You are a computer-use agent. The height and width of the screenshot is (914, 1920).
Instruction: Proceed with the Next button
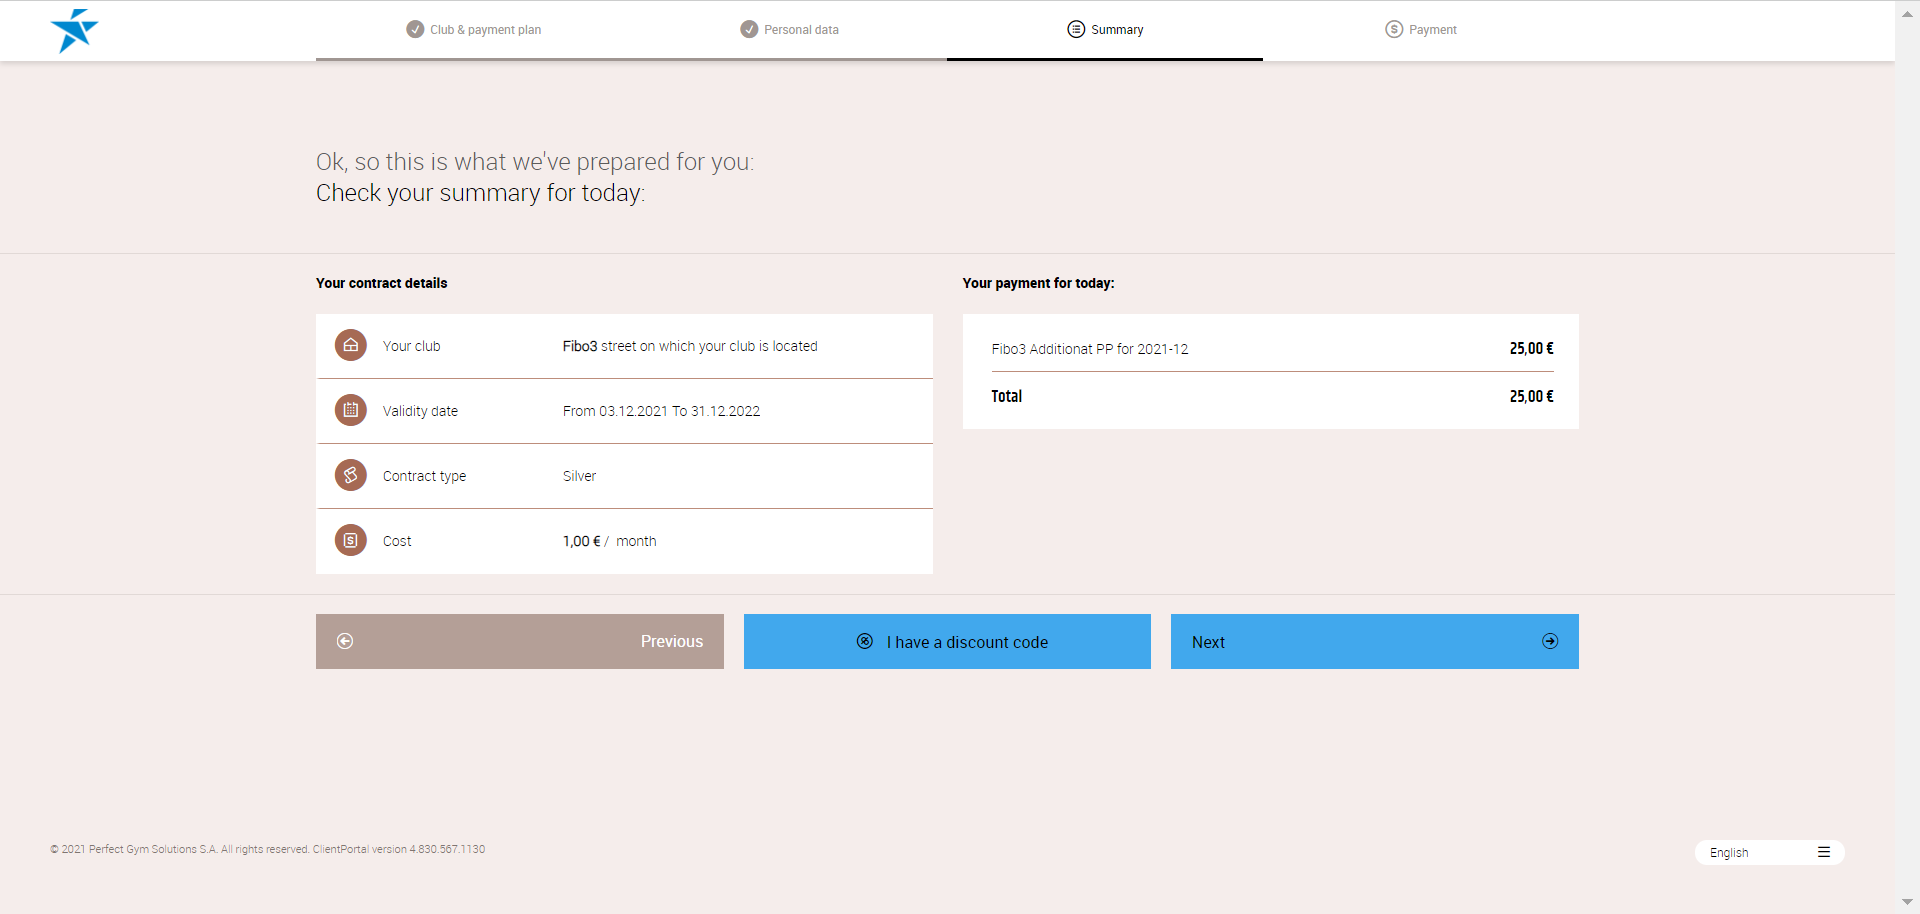pos(1374,642)
